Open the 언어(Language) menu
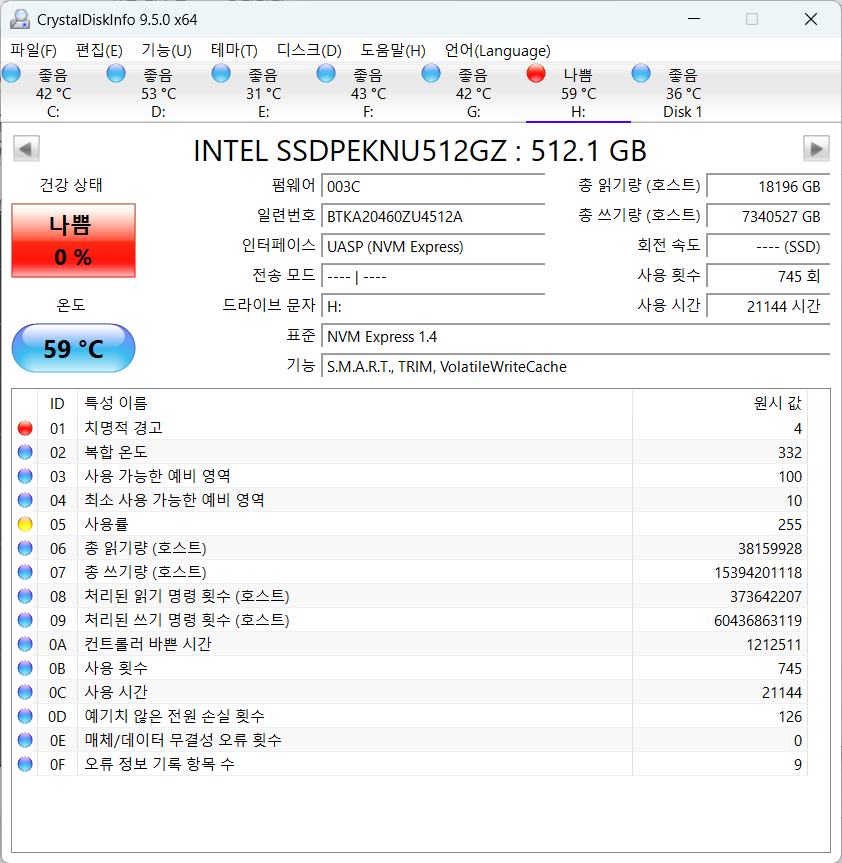842x863 pixels. (x=497, y=51)
